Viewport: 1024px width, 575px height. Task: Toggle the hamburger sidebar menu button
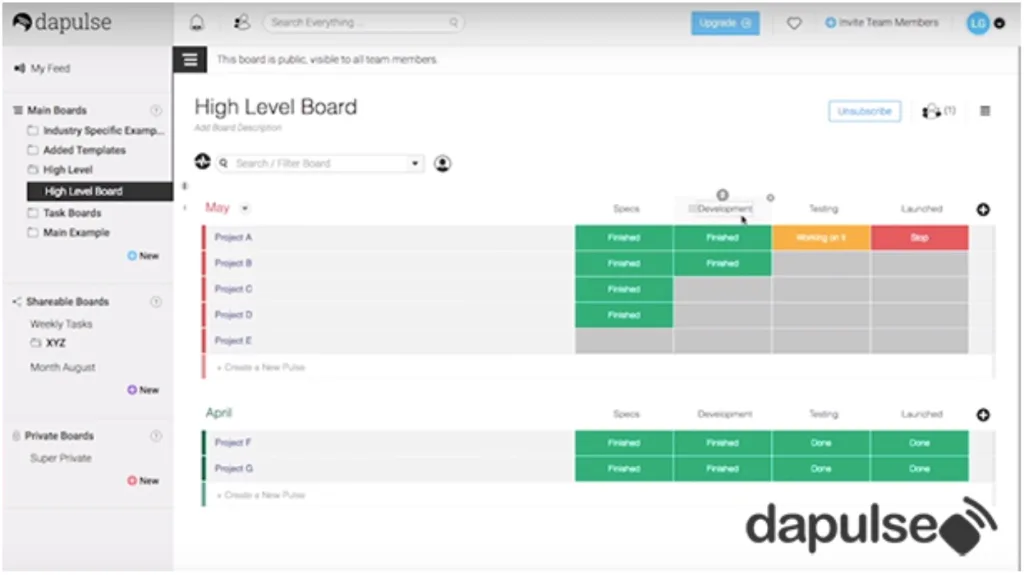190,60
